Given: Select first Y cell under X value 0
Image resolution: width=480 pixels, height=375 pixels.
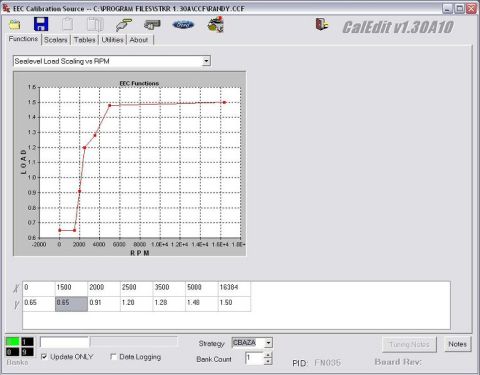Looking at the screenshot, I should pyautogui.click(x=39, y=304).
